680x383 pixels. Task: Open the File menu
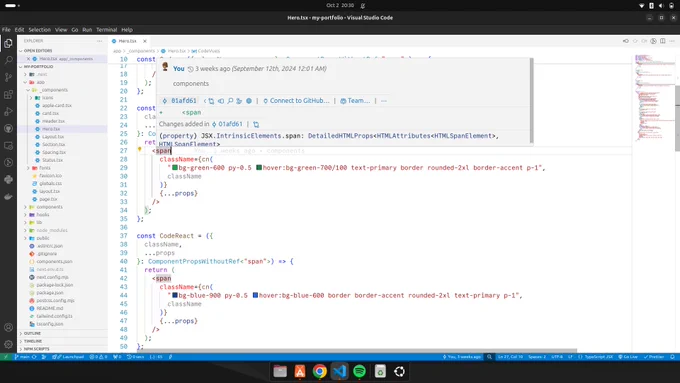6,29
